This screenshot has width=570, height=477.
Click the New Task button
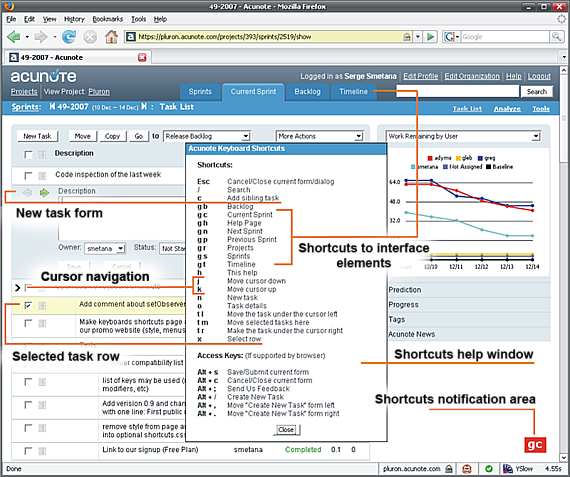[37, 136]
